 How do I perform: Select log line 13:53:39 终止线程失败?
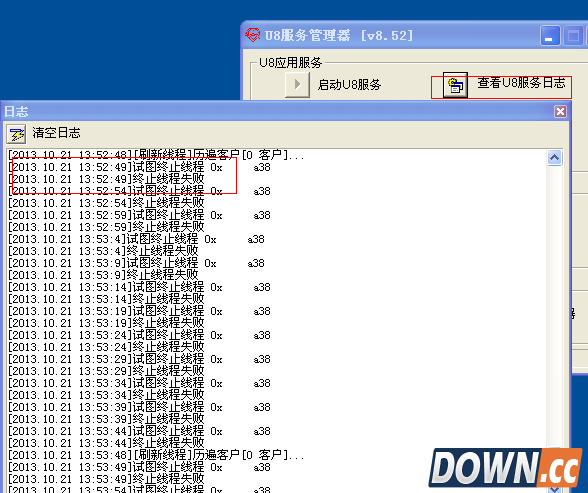[106, 419]
